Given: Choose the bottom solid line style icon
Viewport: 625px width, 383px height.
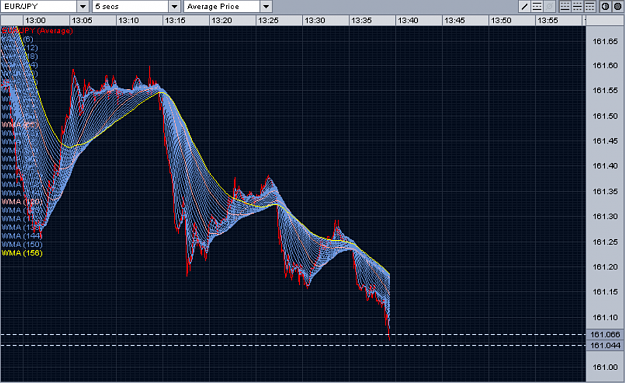Looking at the screenshot, I should (565, 6).
